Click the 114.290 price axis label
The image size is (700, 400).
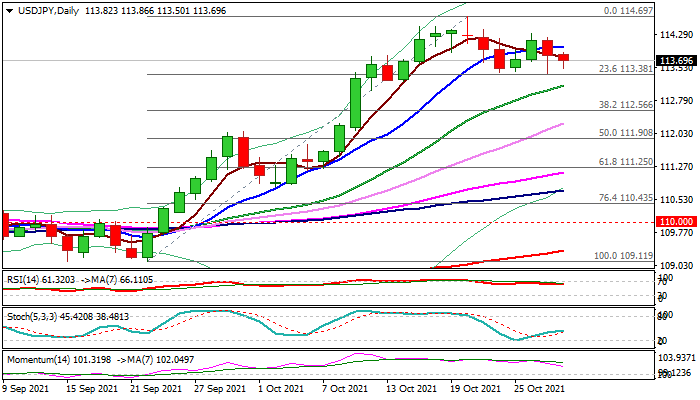pos(677,34)
